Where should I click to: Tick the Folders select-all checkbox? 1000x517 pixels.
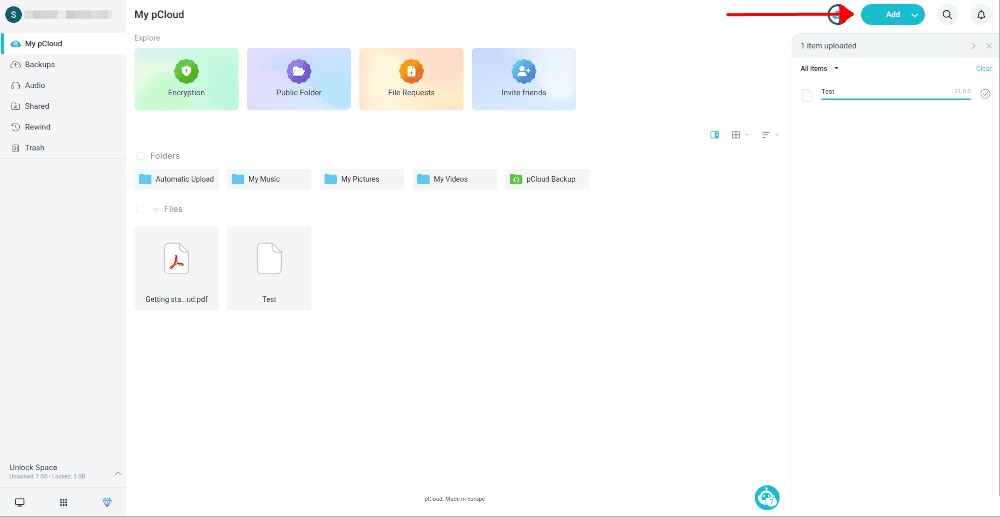140,156
